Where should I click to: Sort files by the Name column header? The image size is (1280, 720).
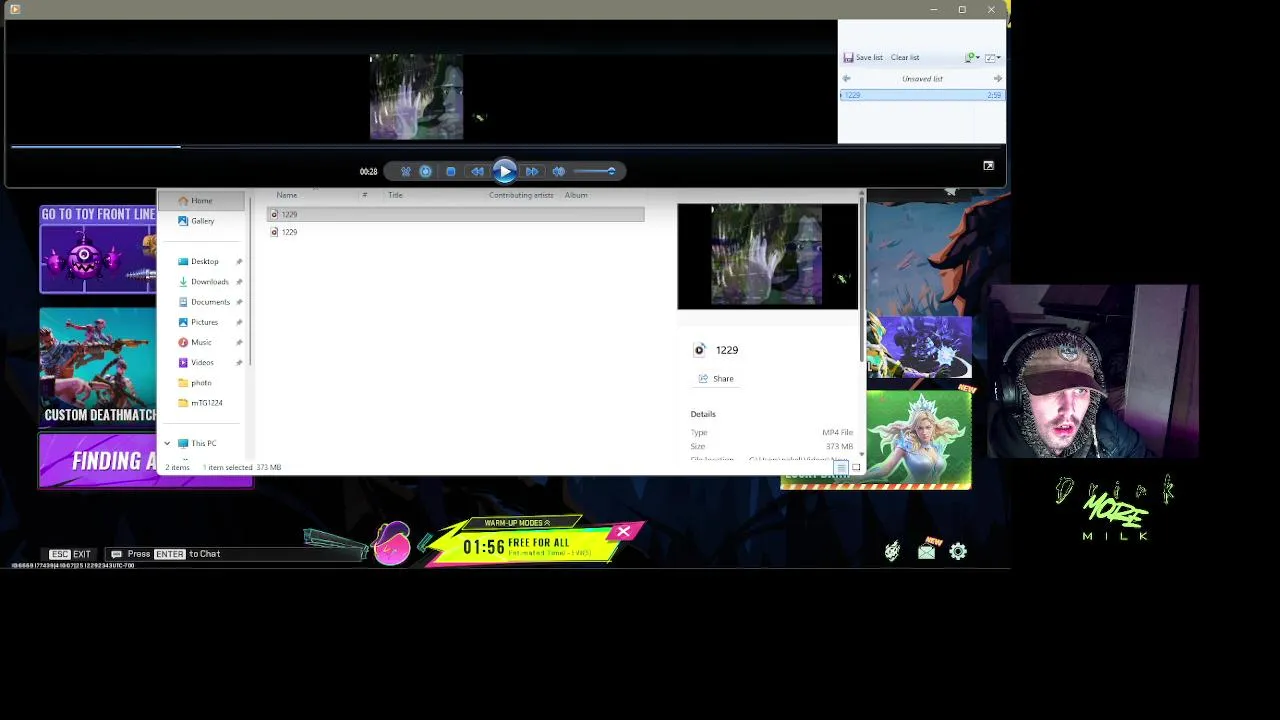[x=286, y=195]
